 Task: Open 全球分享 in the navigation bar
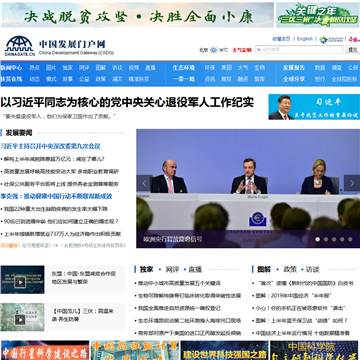(294, 79)
